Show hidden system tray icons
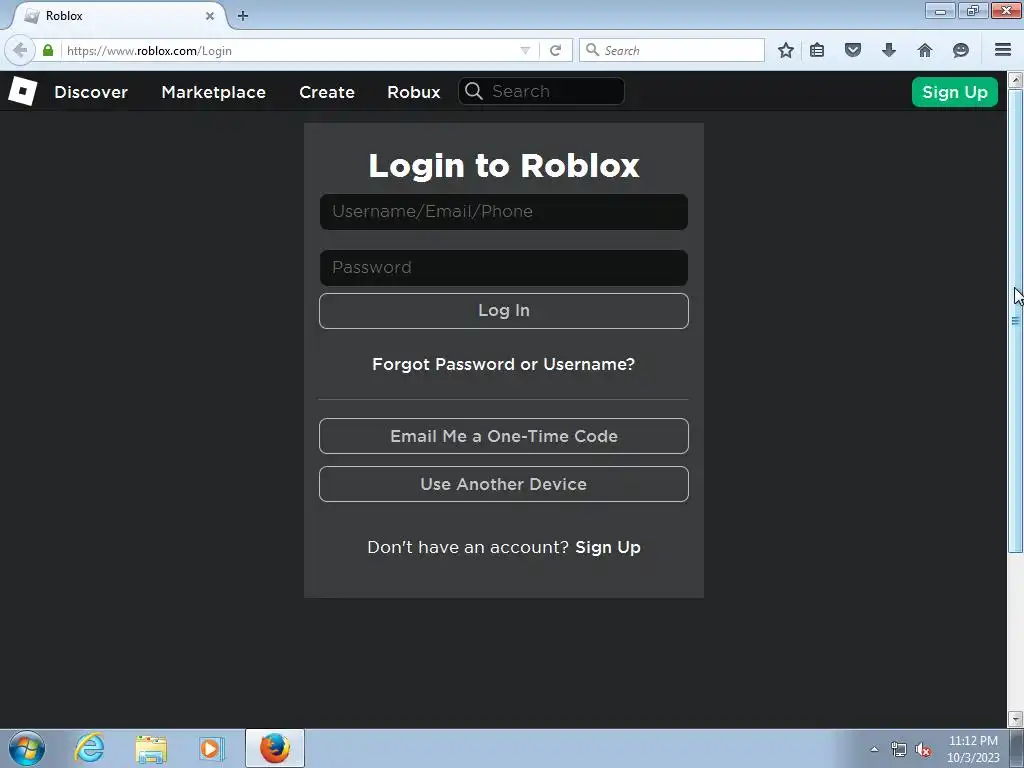This screenshot has width=1024, height=768. point(874,749)
